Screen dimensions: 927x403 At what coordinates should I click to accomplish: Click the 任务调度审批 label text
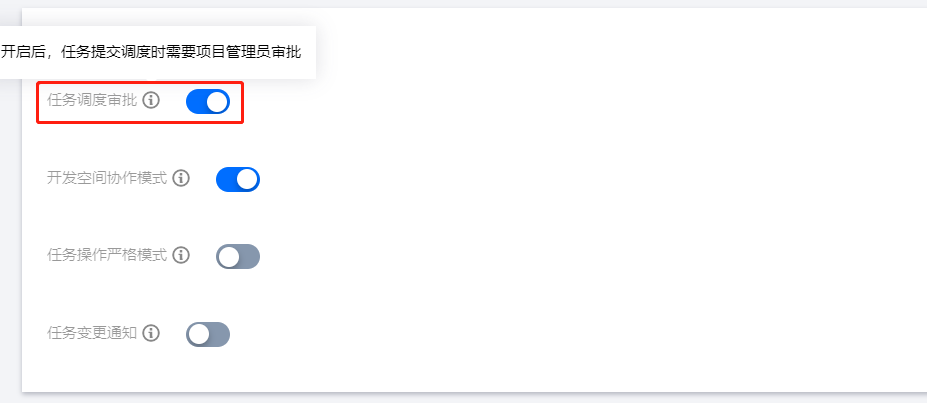click(x=92, y=100)
